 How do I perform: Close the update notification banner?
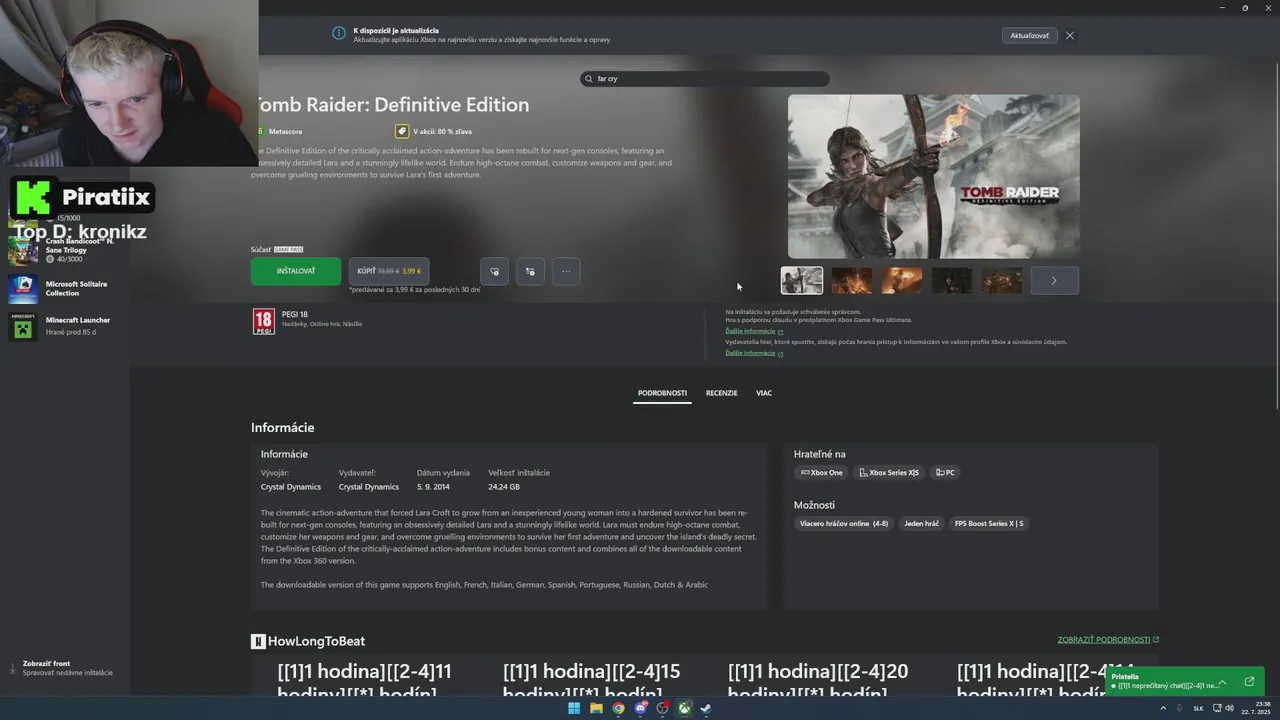tap(1070, 35)
